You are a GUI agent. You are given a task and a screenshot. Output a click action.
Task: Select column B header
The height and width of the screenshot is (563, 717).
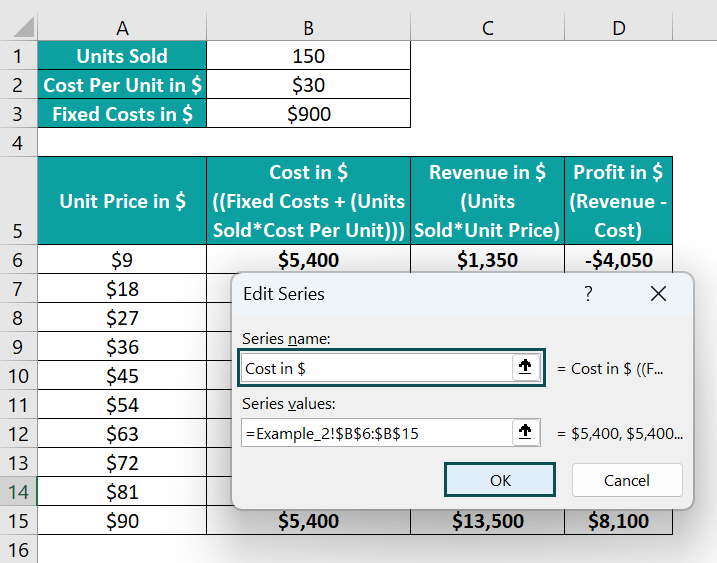[309, 28]
